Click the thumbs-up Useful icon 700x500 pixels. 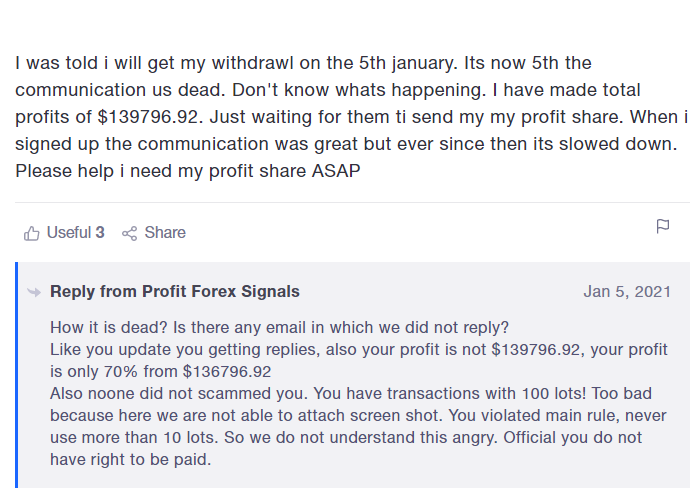pyautogui.click(x=31, y=233)
